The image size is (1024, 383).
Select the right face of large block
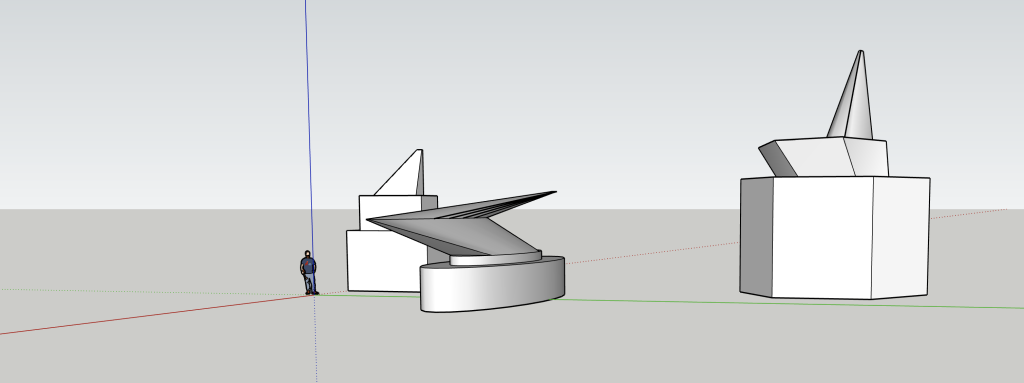click(x=900, y=237)
